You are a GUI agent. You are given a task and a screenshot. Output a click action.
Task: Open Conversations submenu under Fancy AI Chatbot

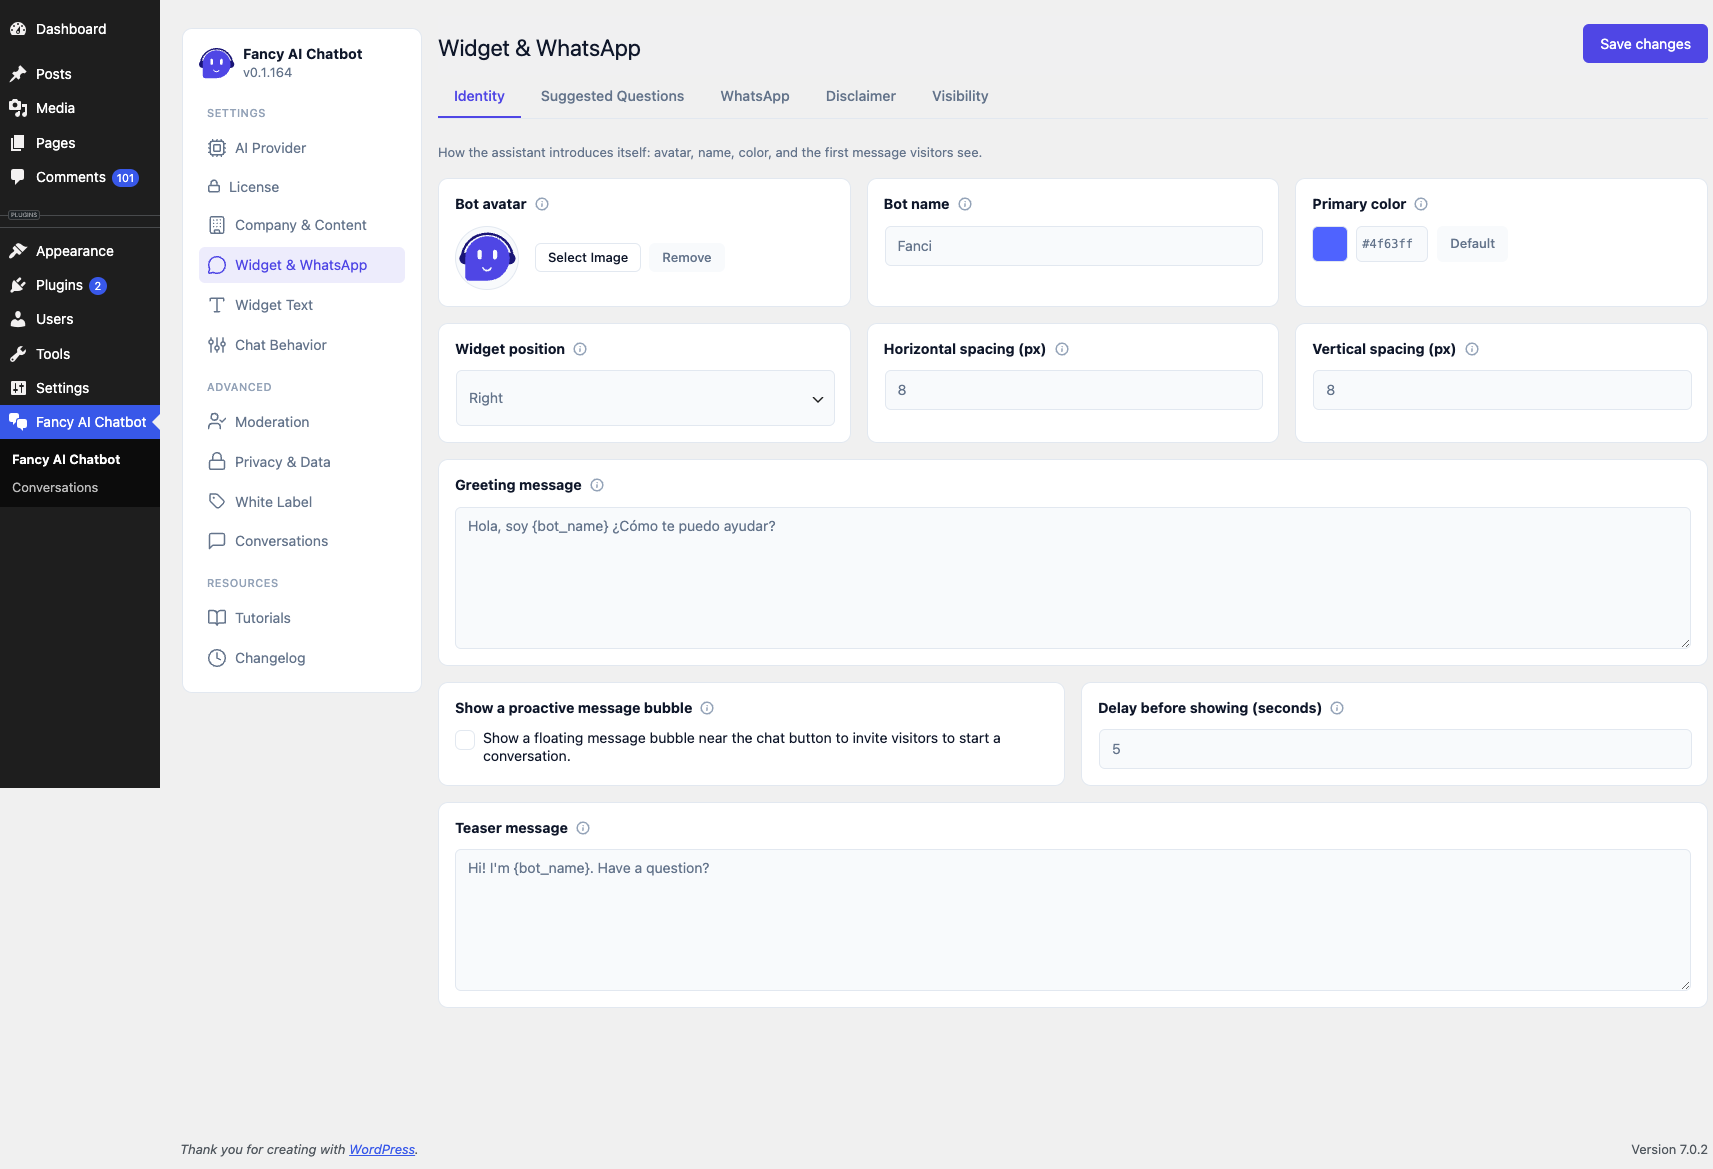(55, 488)
